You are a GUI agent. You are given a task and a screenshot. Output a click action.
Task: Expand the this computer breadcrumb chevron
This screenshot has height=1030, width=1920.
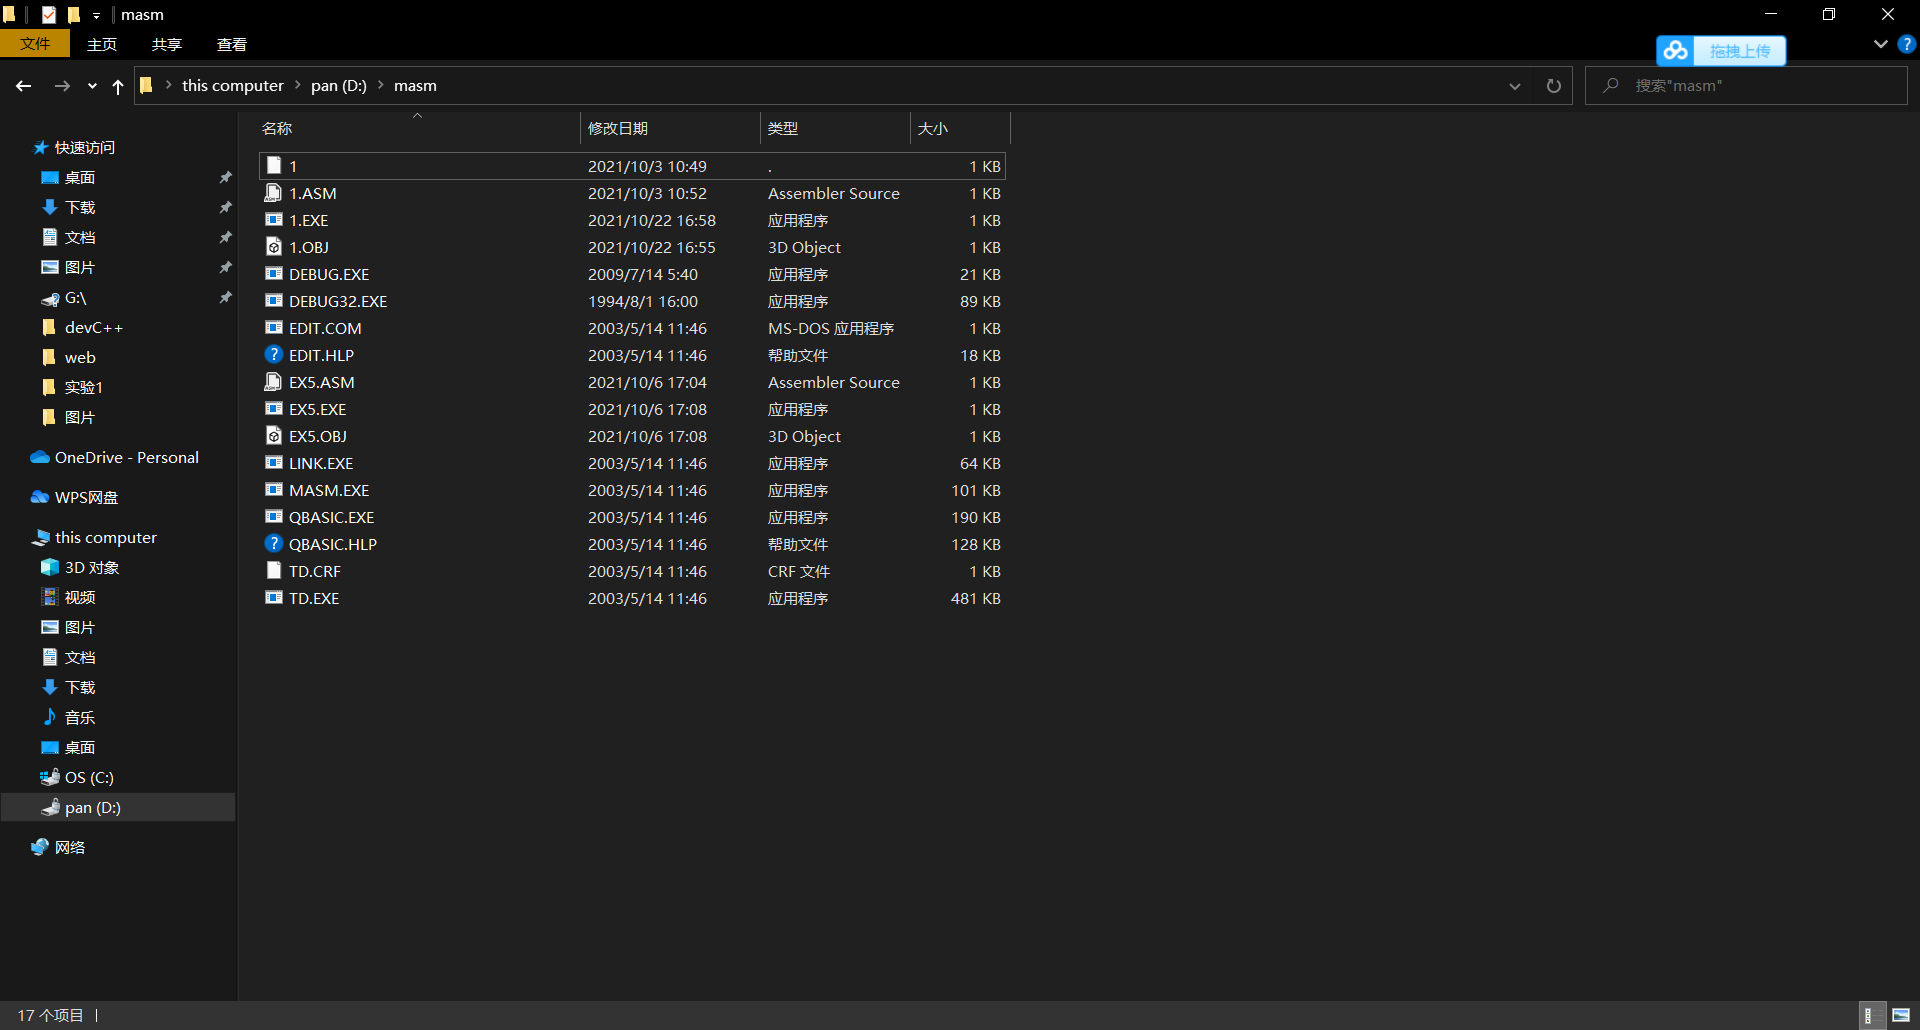[x=297, y=85]
